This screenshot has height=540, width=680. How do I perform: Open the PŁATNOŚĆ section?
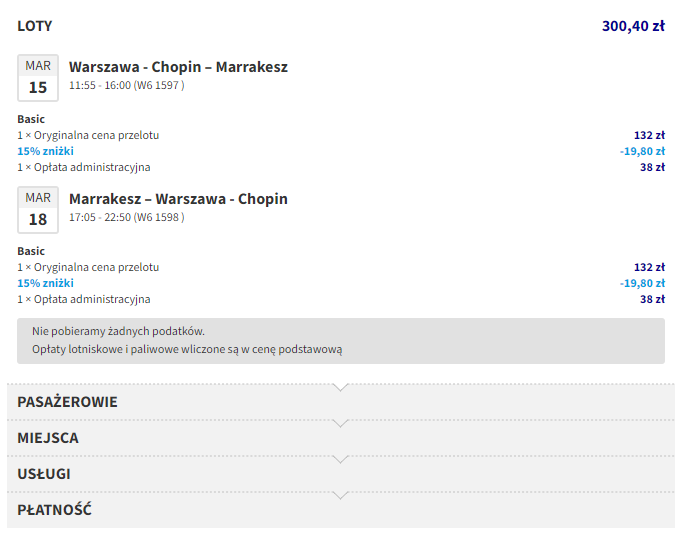pyautogui.click(x=55, y=510)
